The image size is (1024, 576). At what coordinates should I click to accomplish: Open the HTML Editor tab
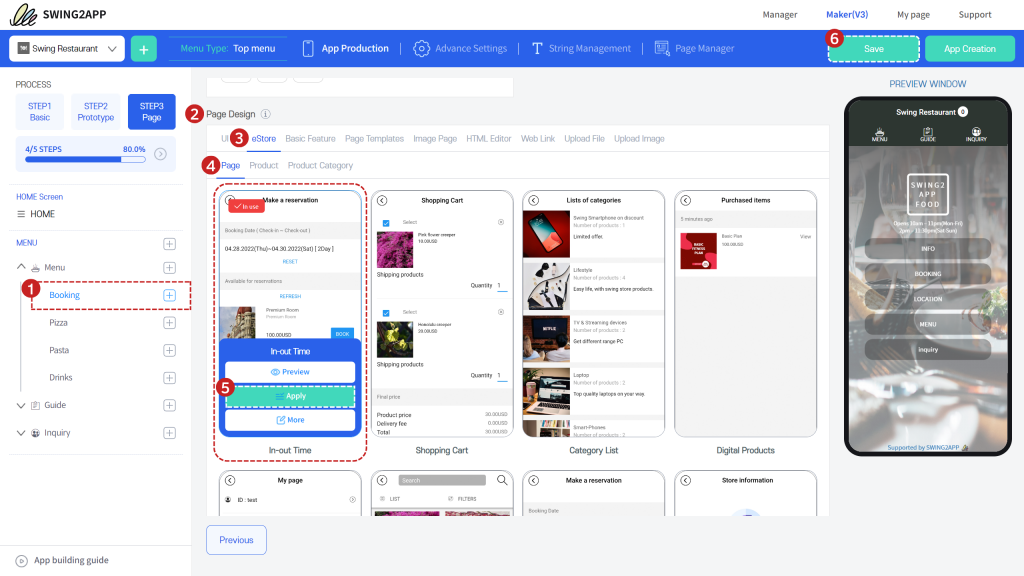pyautogui.click(x=488, y=138)
